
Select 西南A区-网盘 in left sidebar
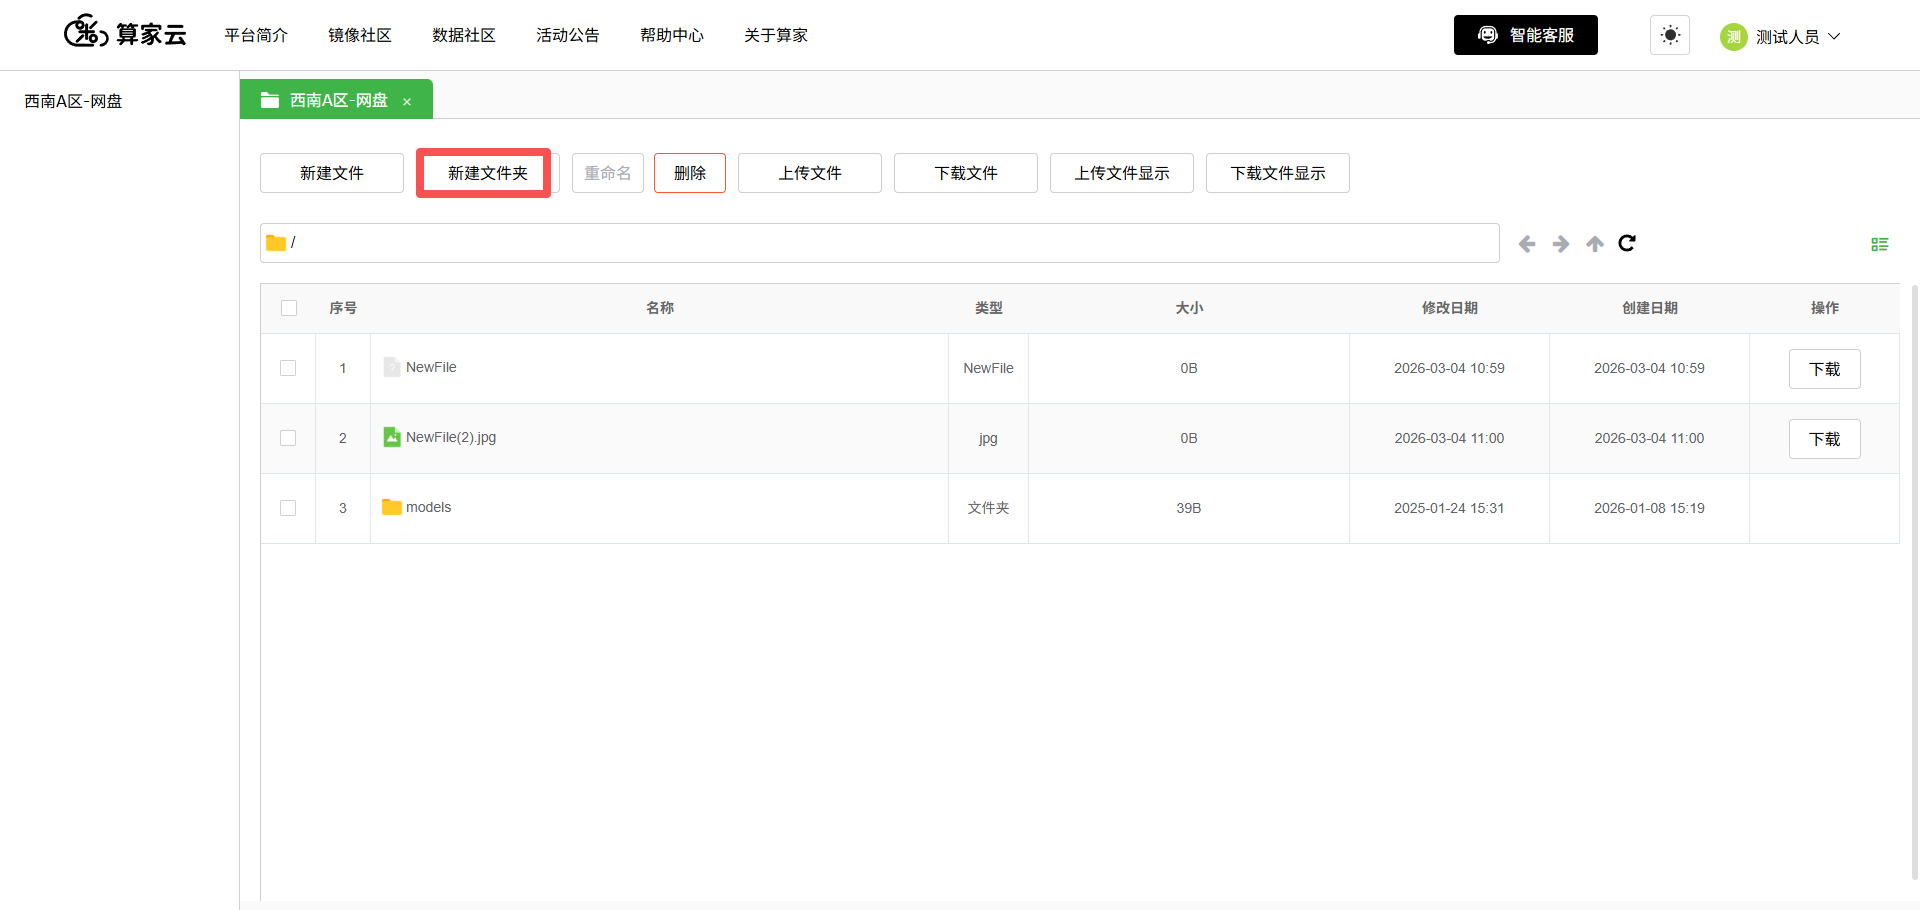pos(73,101)
